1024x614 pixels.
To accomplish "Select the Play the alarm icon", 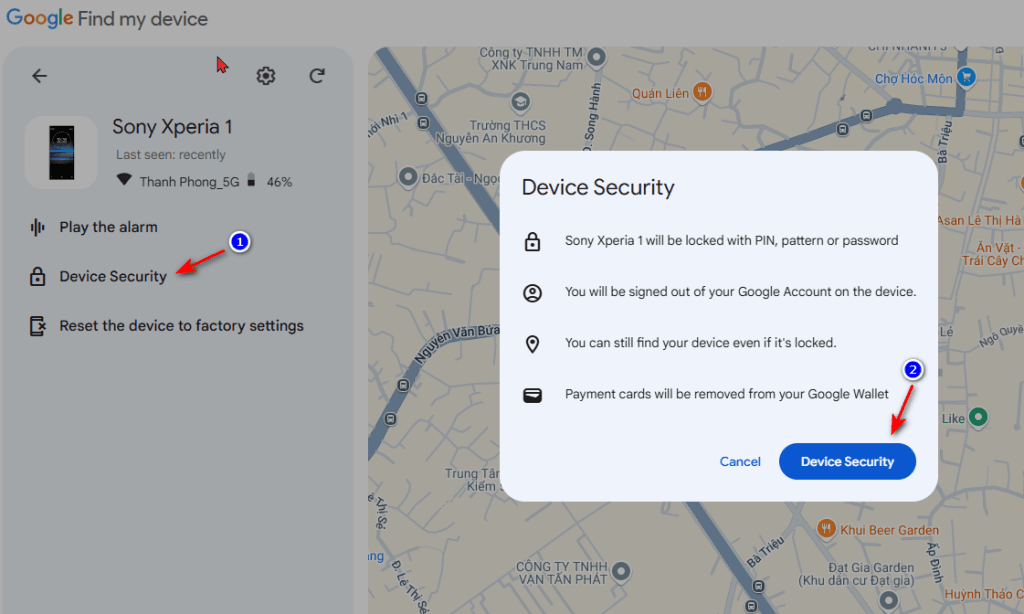I will [x=40, y=227].
